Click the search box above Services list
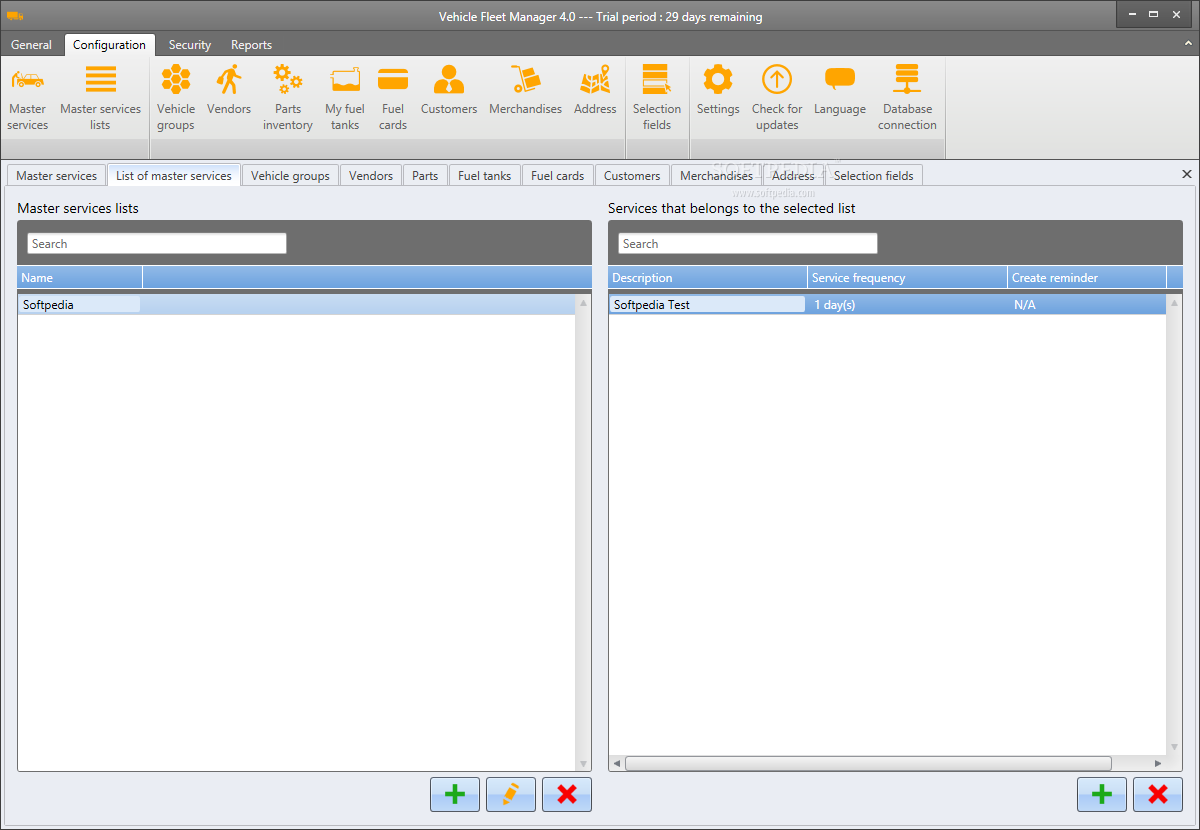The width and height of the screenshot is (1200, 830). tap(748, 243)
